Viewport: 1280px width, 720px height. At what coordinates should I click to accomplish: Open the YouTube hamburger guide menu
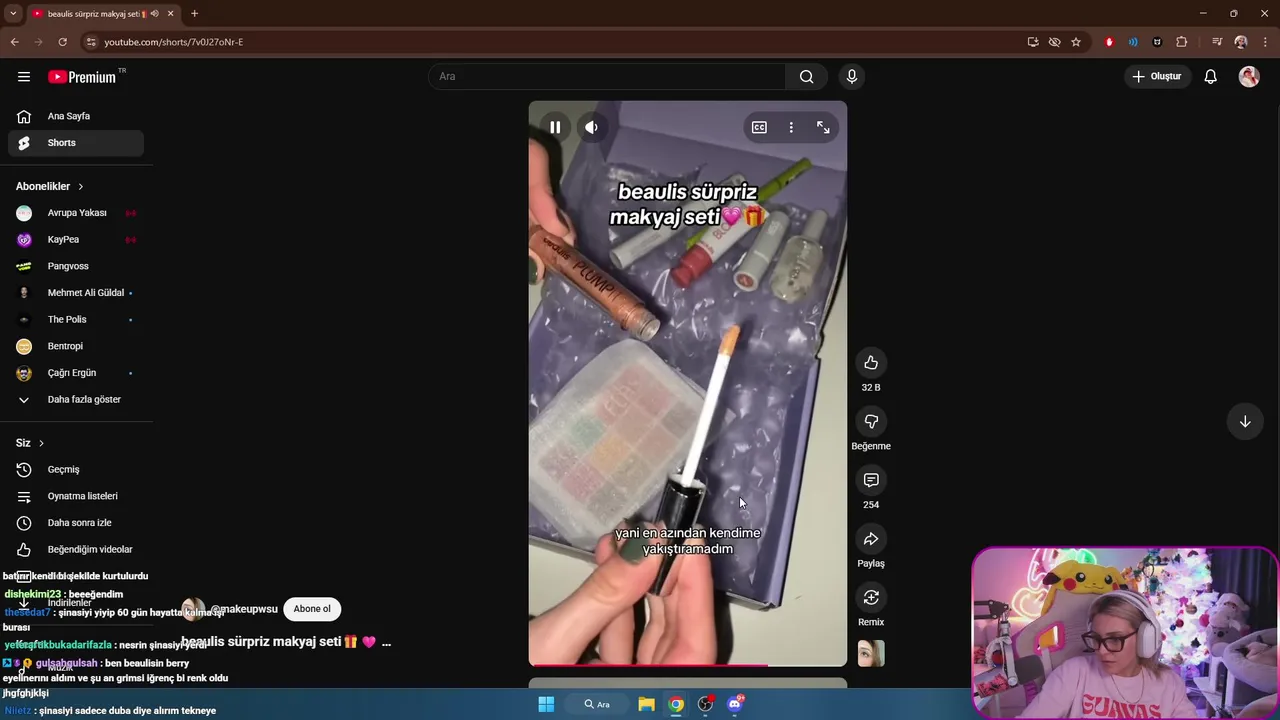(24, 77)
